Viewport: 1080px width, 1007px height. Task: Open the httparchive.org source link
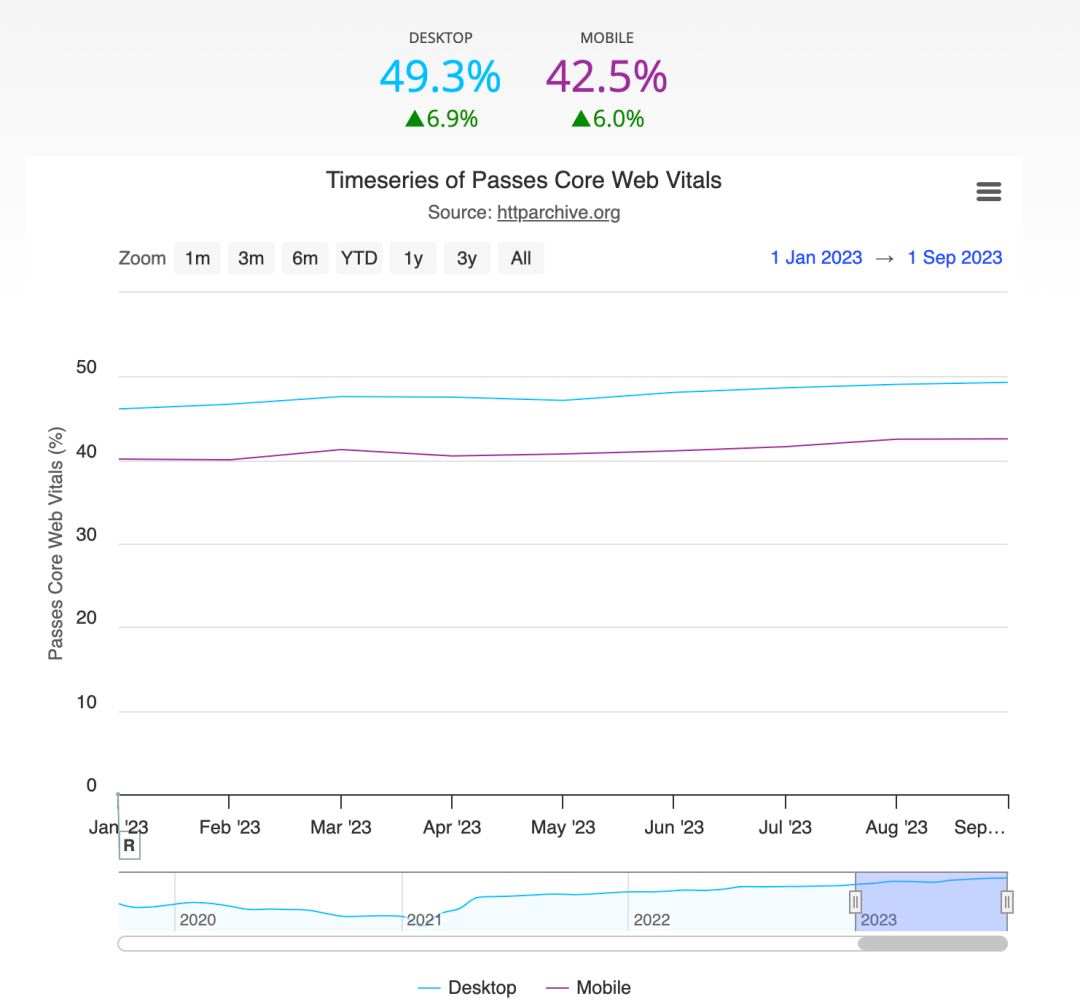[559, 212]
